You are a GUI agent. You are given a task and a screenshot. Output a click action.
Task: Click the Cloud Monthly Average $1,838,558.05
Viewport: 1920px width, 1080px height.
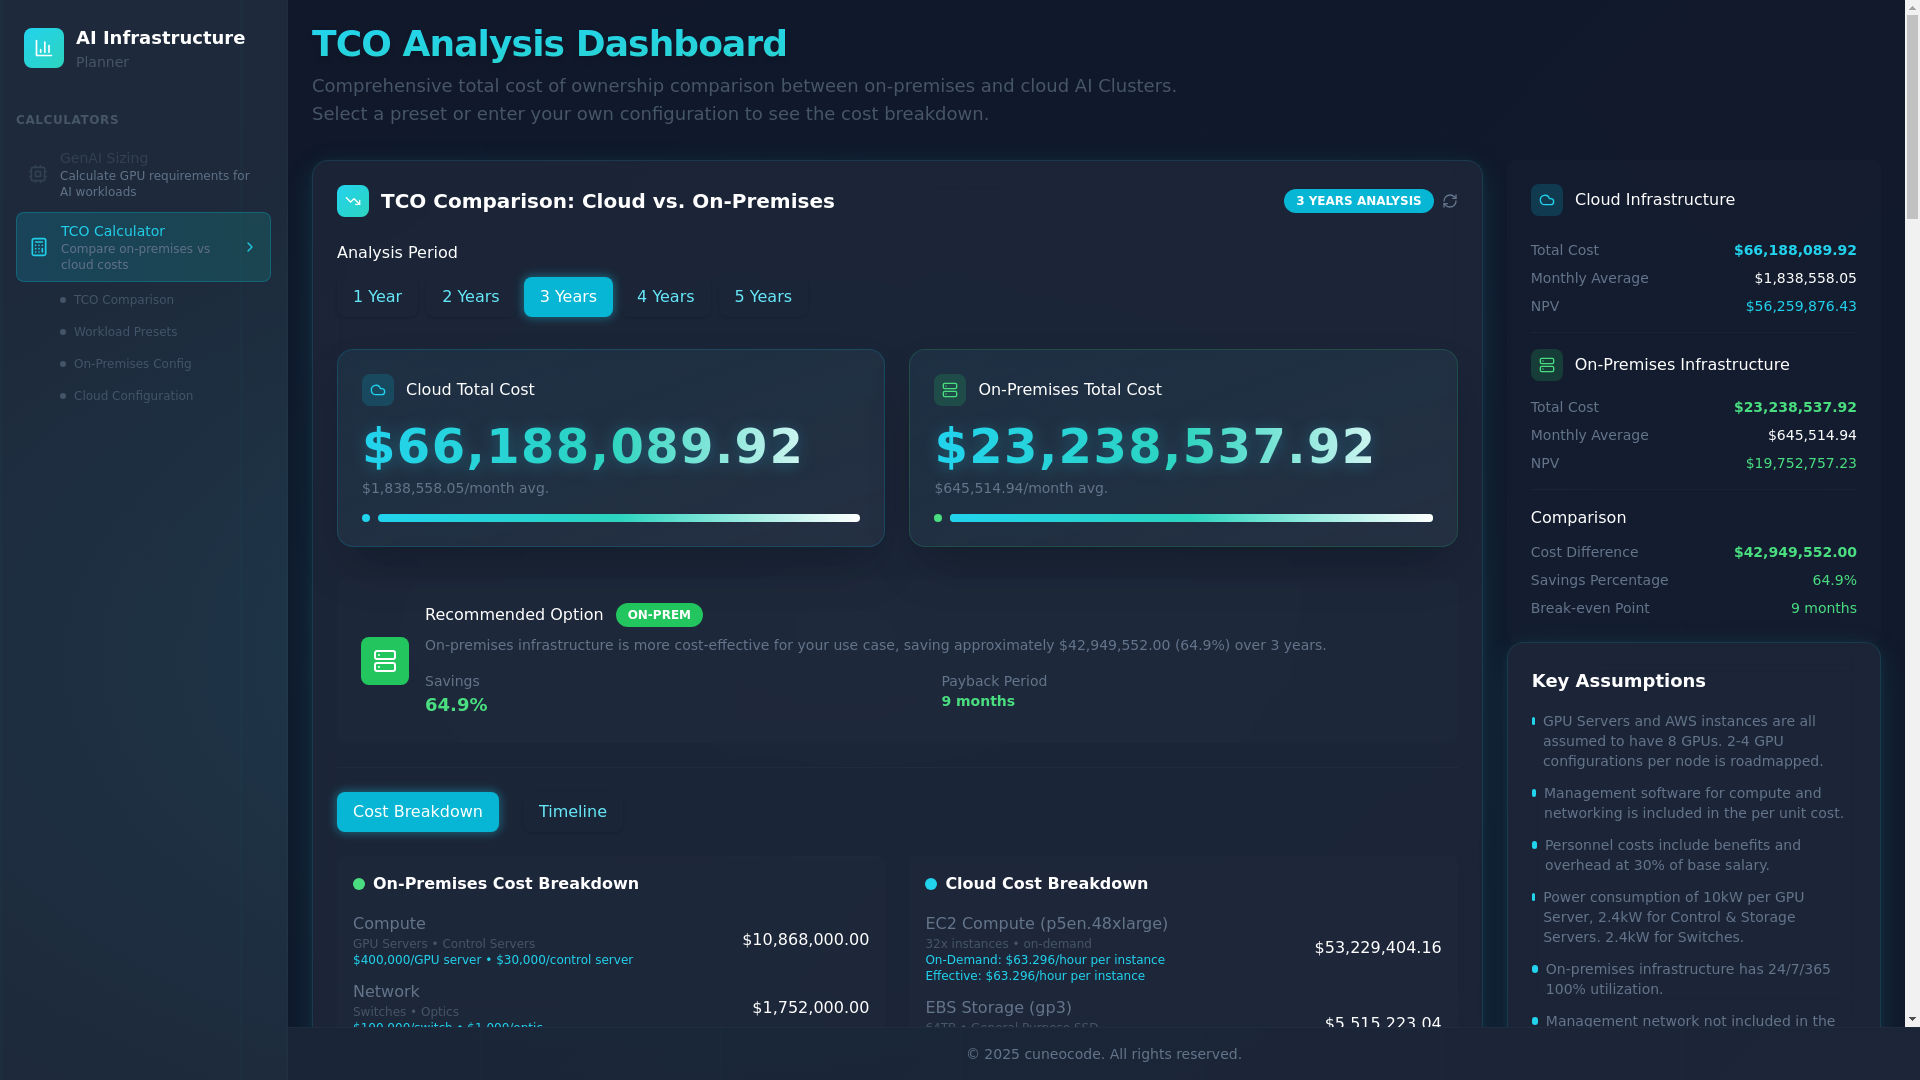tap(1806, 278)
